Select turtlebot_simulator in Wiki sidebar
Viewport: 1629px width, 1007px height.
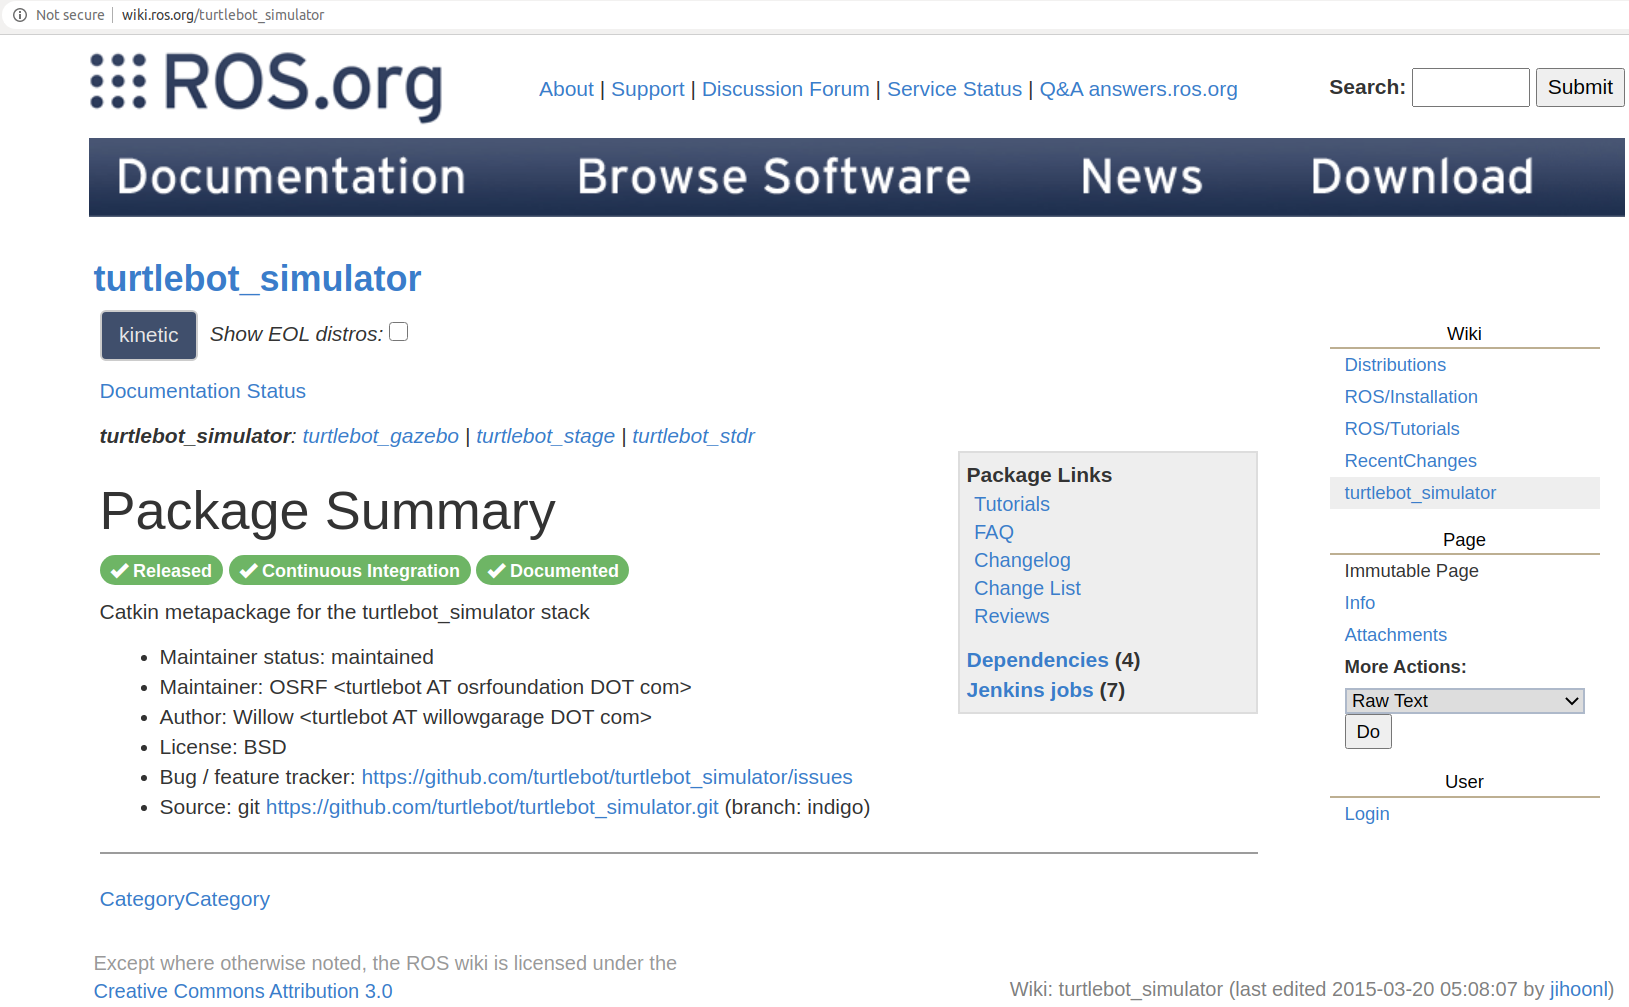click(1420, 493)
